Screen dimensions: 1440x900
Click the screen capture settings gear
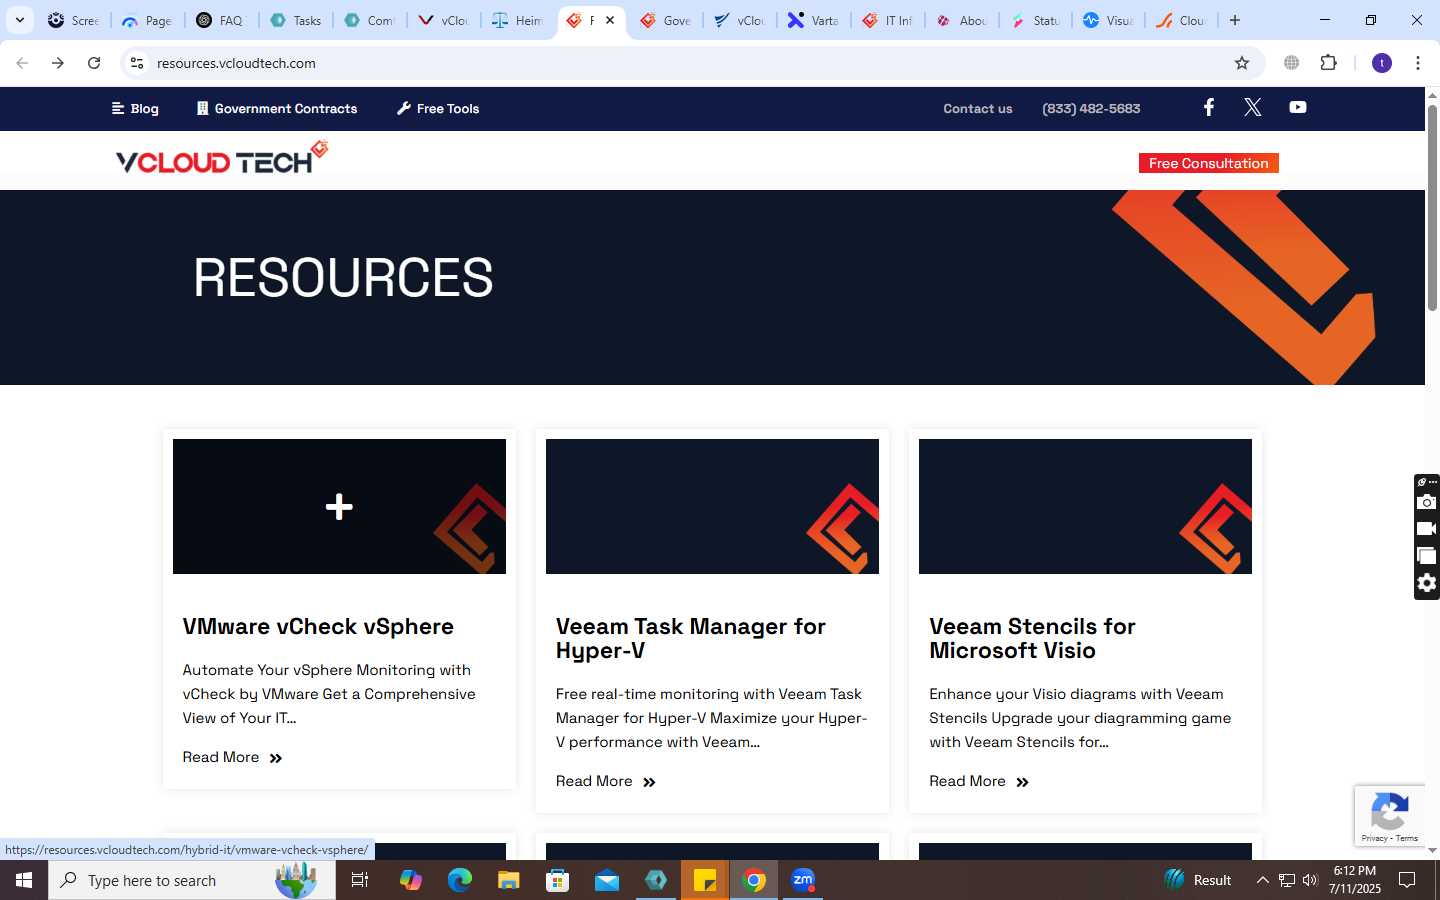coord(1427,583)
